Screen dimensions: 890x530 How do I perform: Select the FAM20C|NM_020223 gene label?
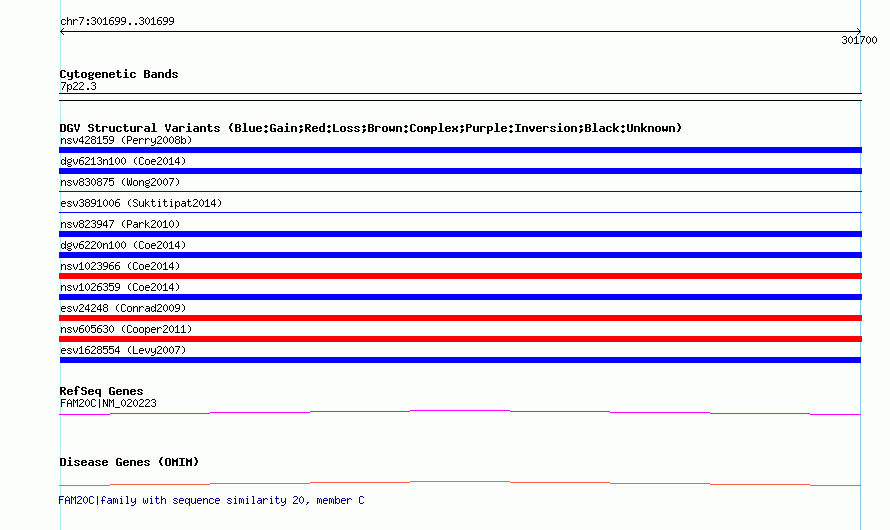click(x=108, y=403)
